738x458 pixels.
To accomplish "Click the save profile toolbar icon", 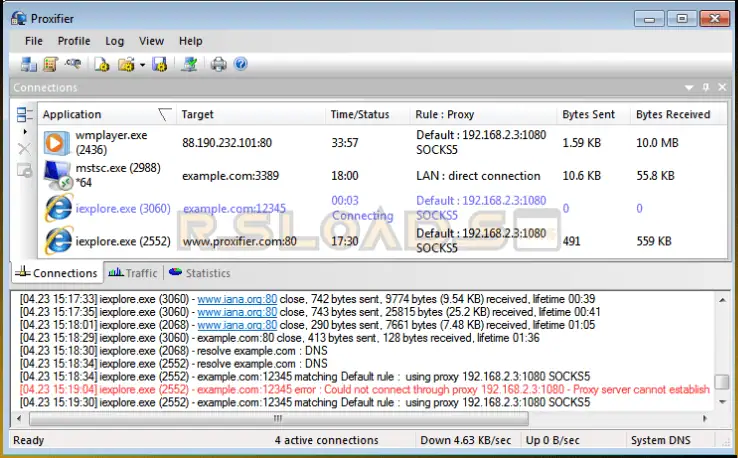I will [x=159, y=64].
